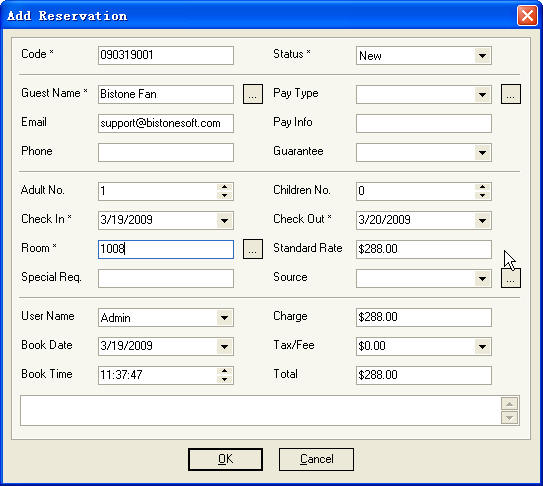The width and height of the screenshot is (543, 486).
Task: Click the Special Req. field
Action: 166,279
